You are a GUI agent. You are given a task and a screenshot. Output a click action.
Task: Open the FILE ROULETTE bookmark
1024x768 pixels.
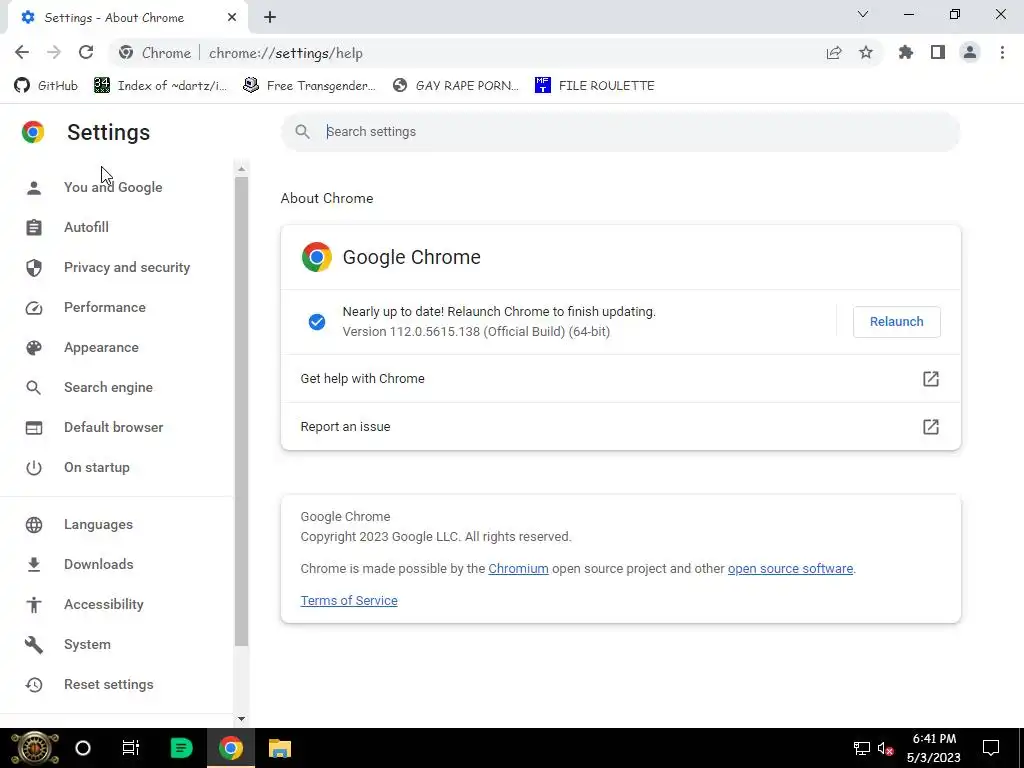[x=594, y=86]
